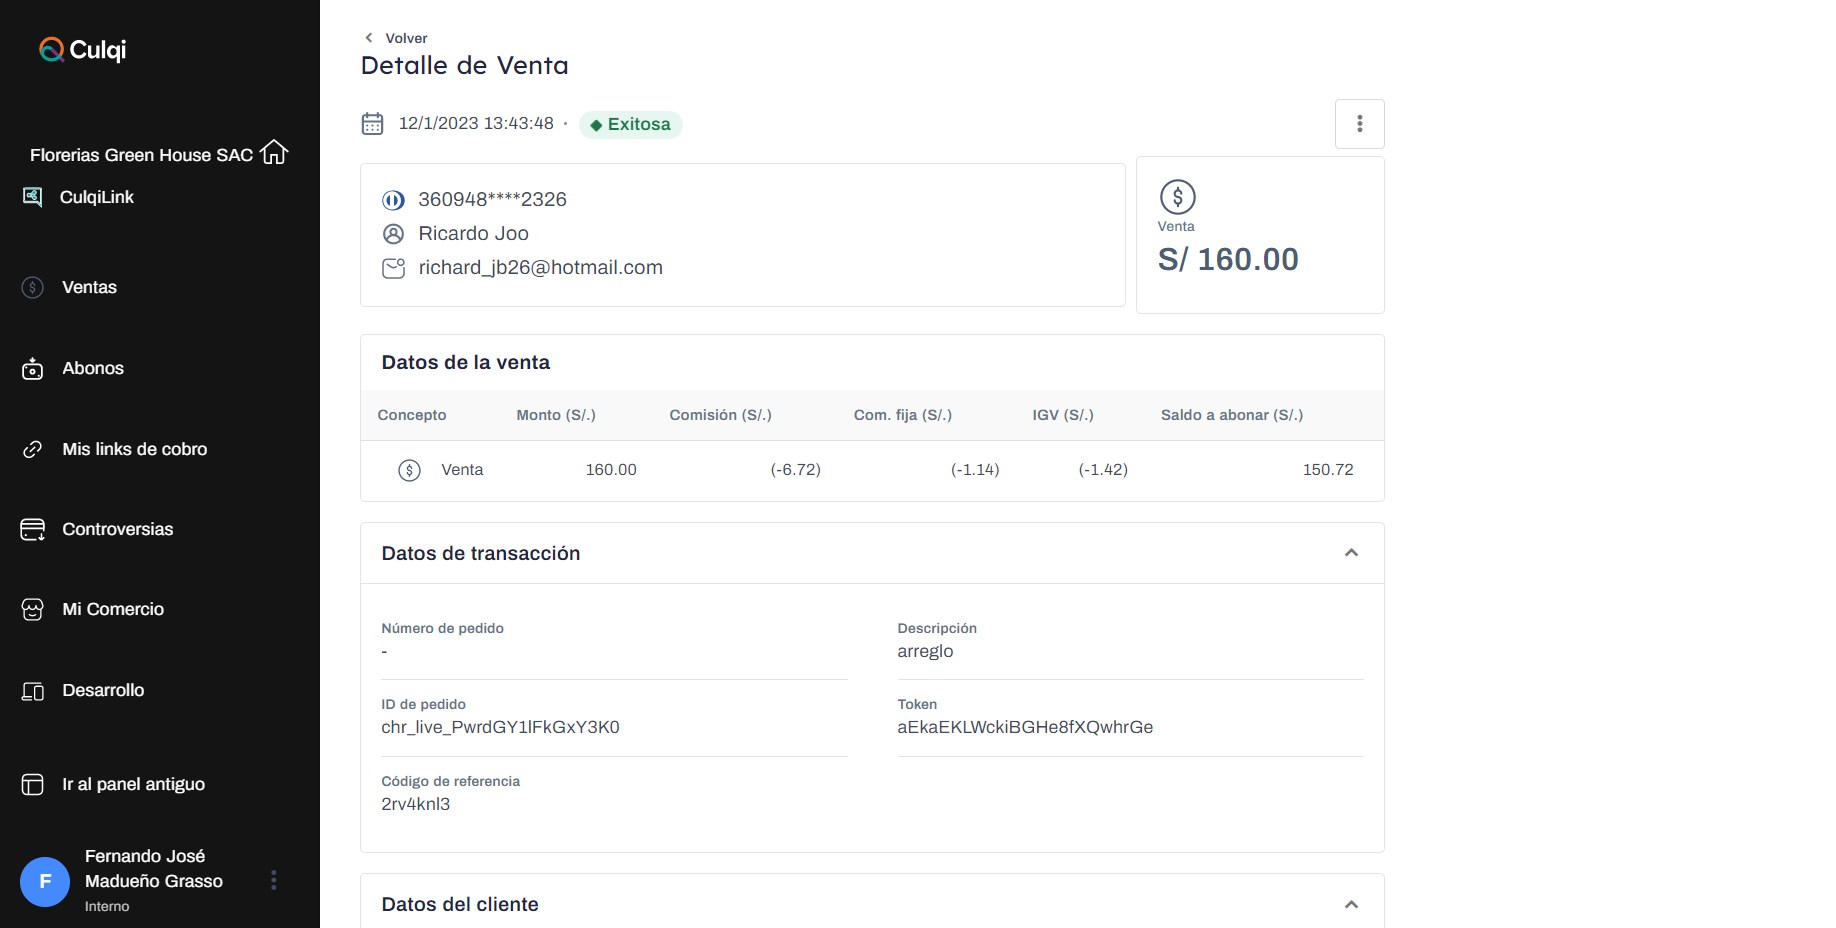Screen dimensions: 1836x928
Task: Go back using the Volver link
Action: 397,38
